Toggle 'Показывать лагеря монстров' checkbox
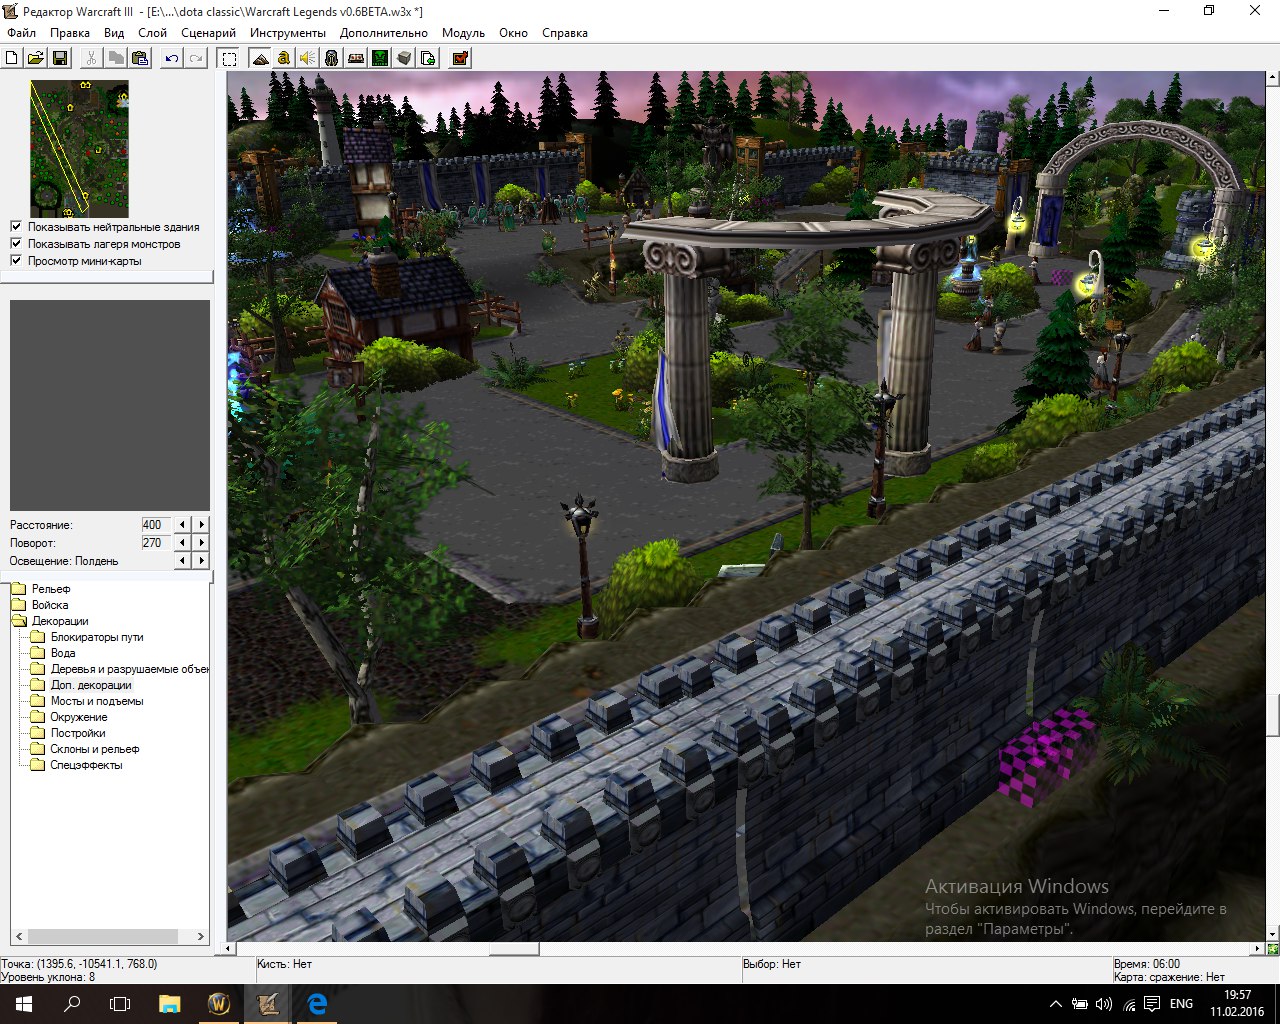 coord(16,244)
